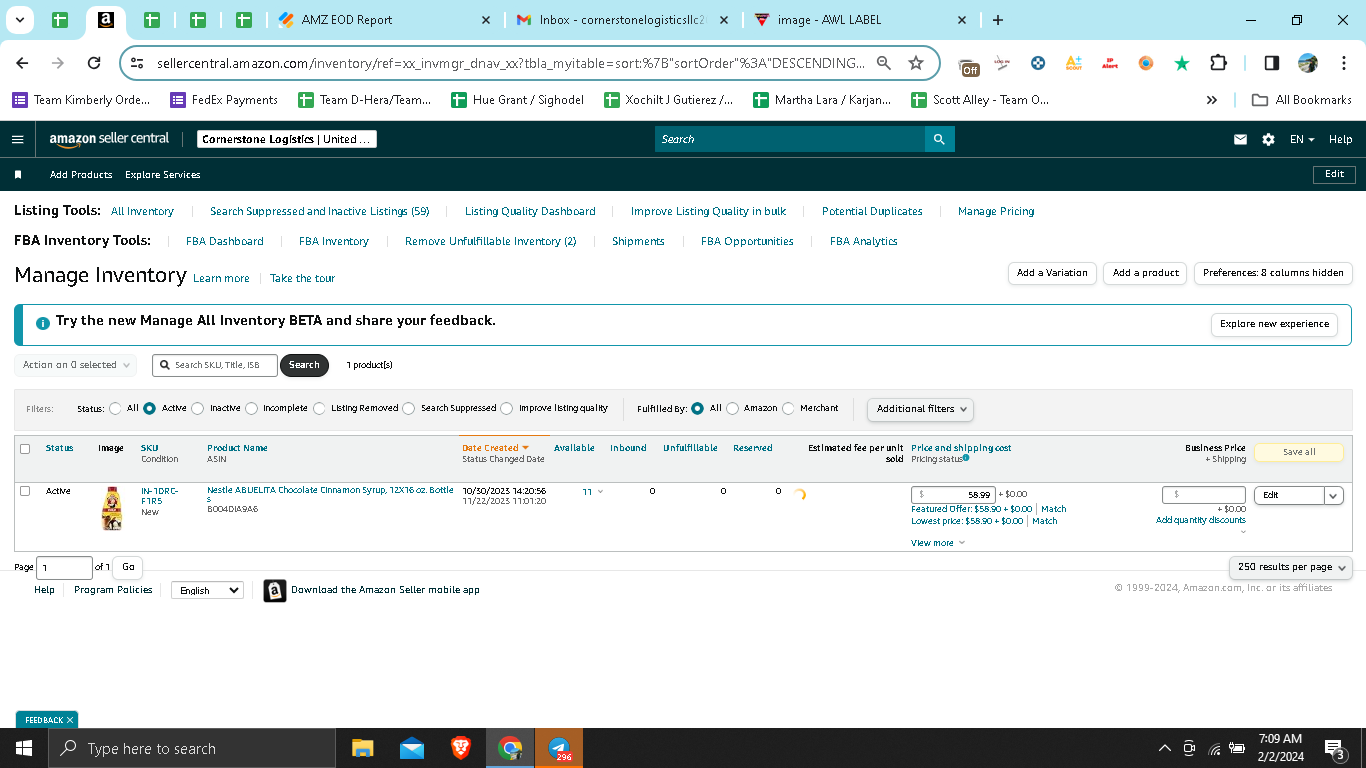
Task: Open the Seller Central messages envelope
Action: (1240, 139)
